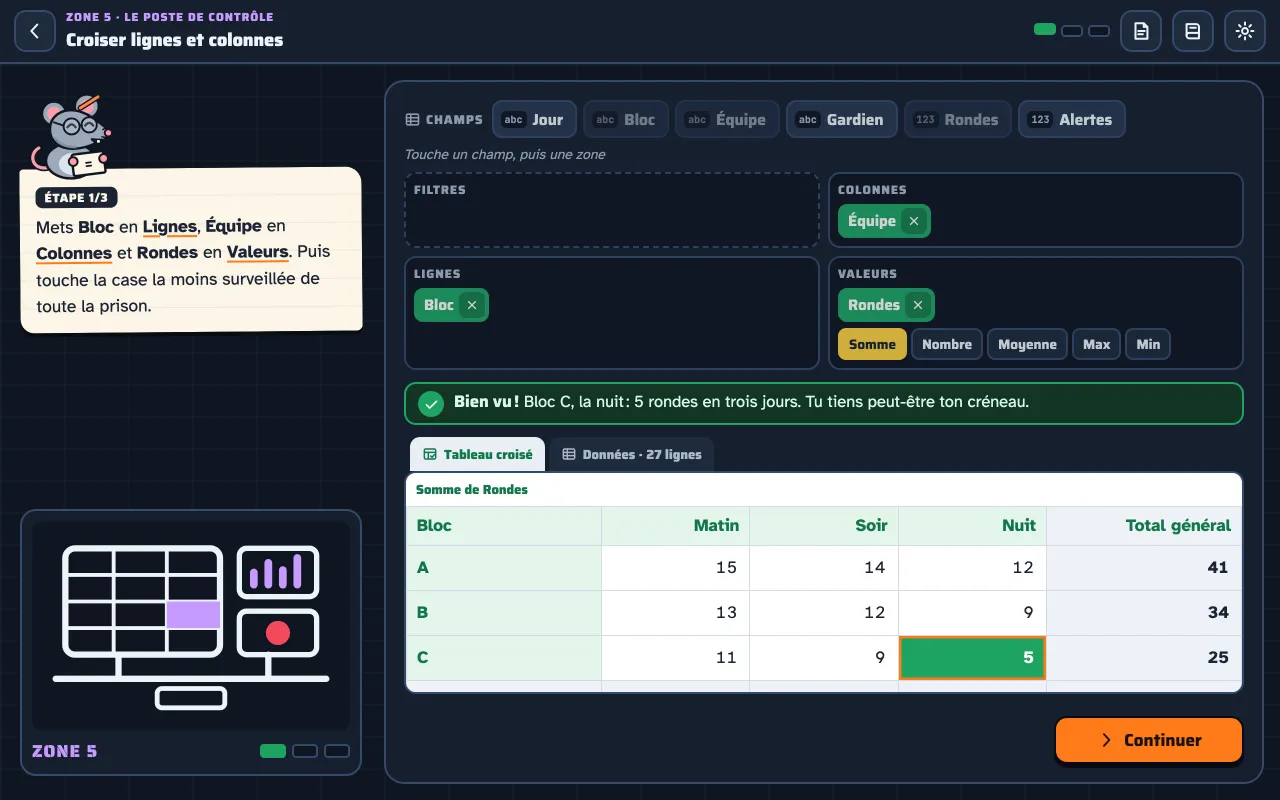Click the Zone 5 monitor thumbnail
This screenshot has height=800, width=1280.
[x=191, y=625]
